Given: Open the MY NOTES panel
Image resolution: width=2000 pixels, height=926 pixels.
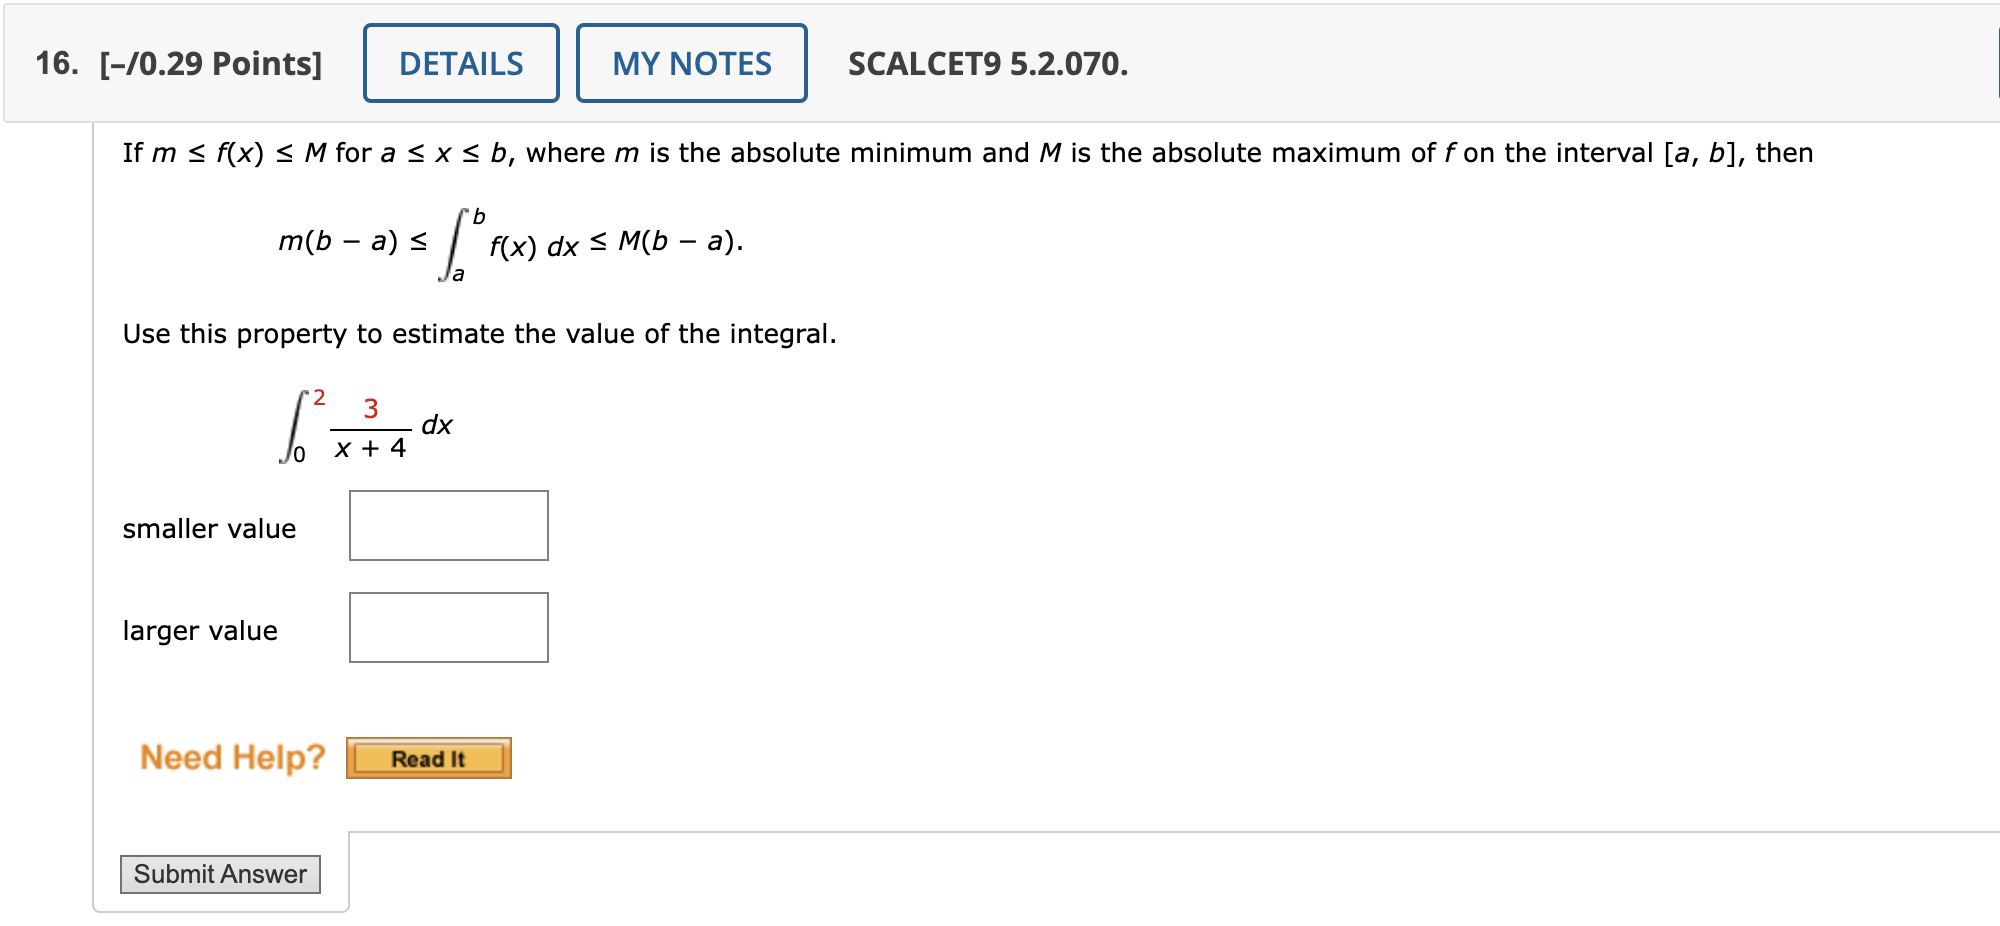Looking at the screenshot, I should click(692, 63).
